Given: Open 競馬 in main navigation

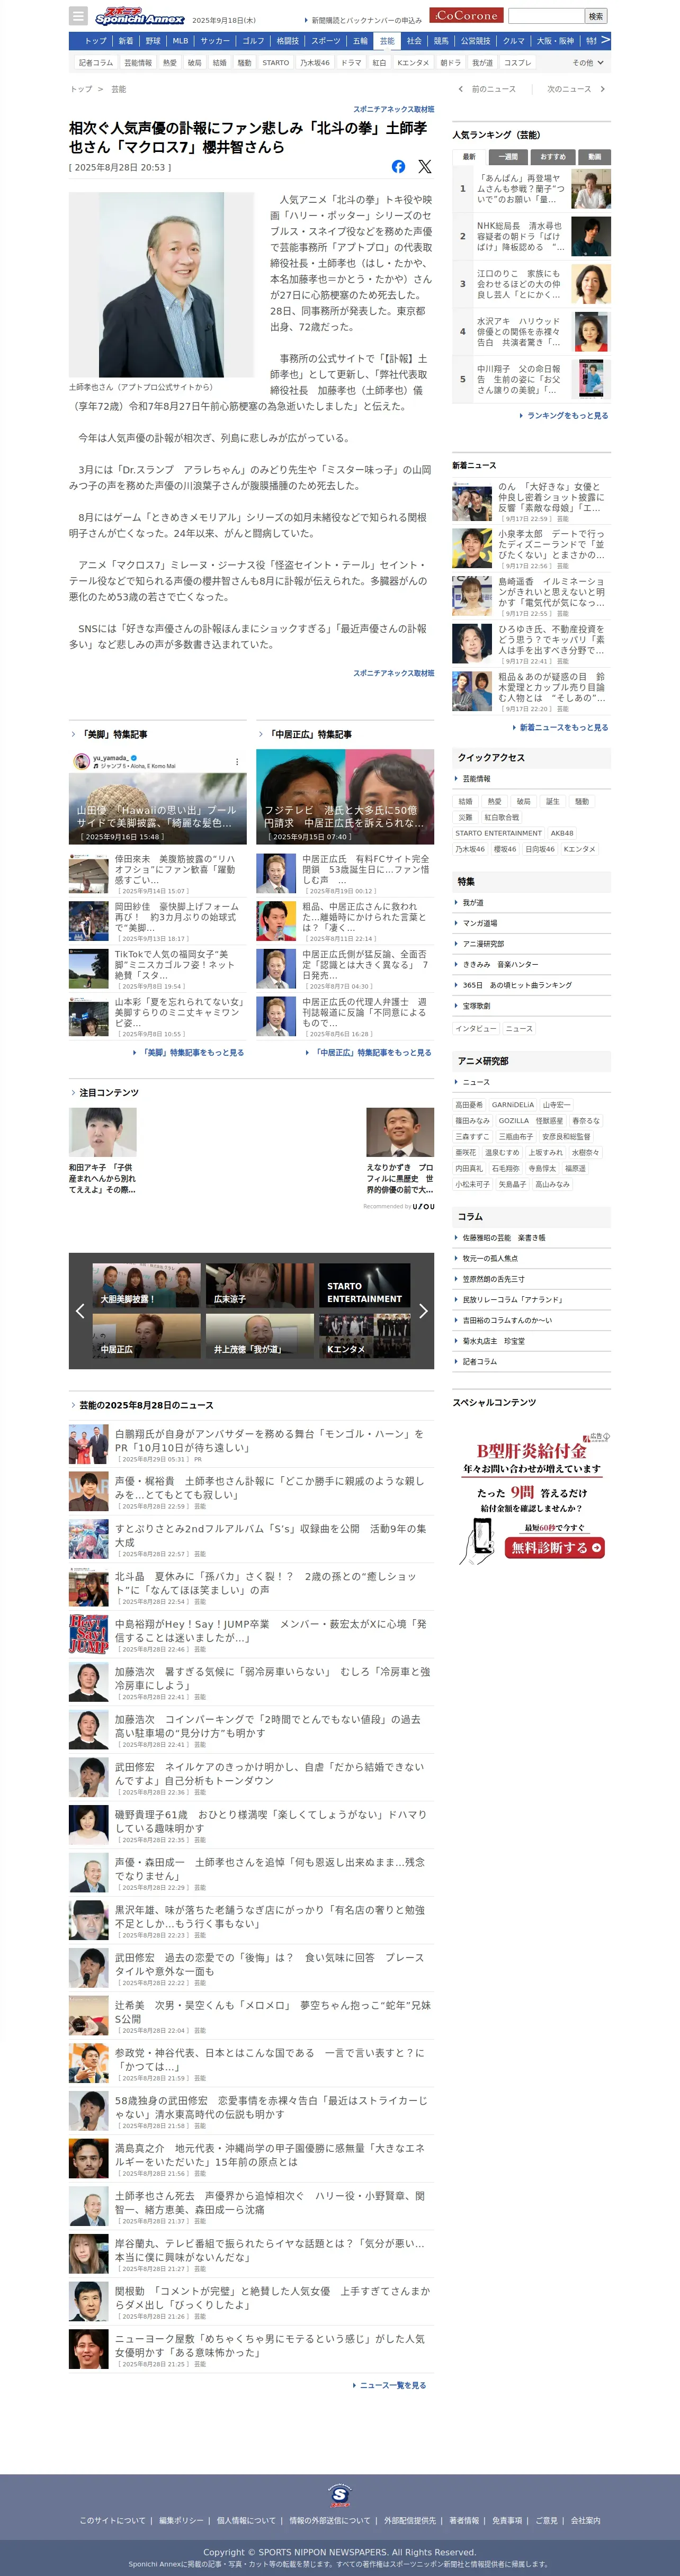Looking at the screenshot, I should coord(441,41).
